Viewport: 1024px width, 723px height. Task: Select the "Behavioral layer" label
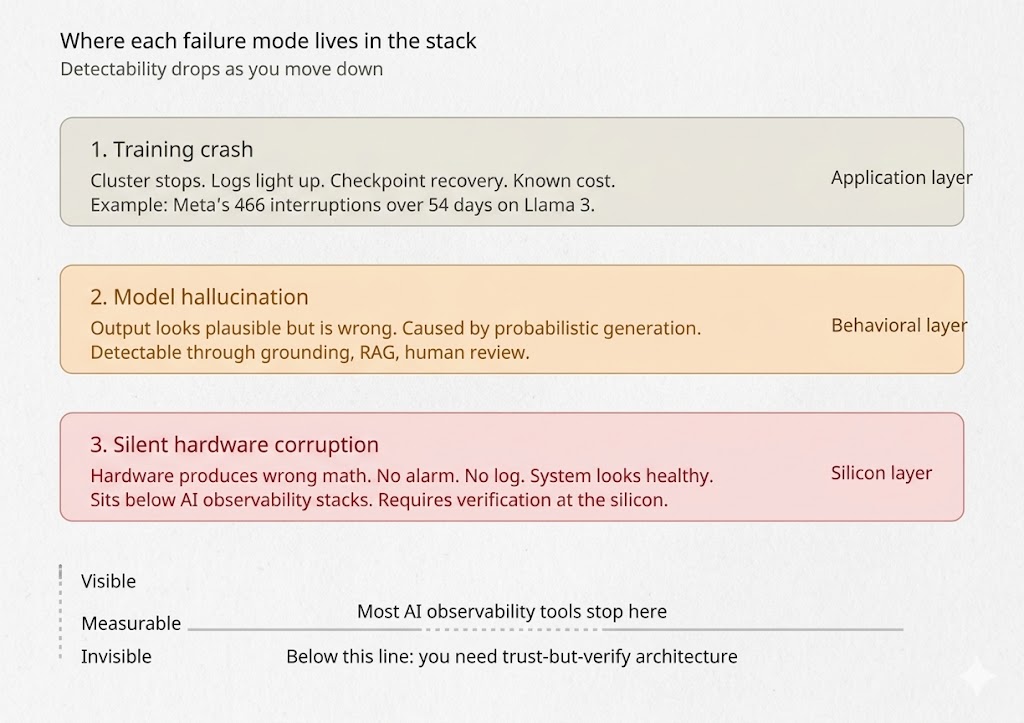[899, 325]
